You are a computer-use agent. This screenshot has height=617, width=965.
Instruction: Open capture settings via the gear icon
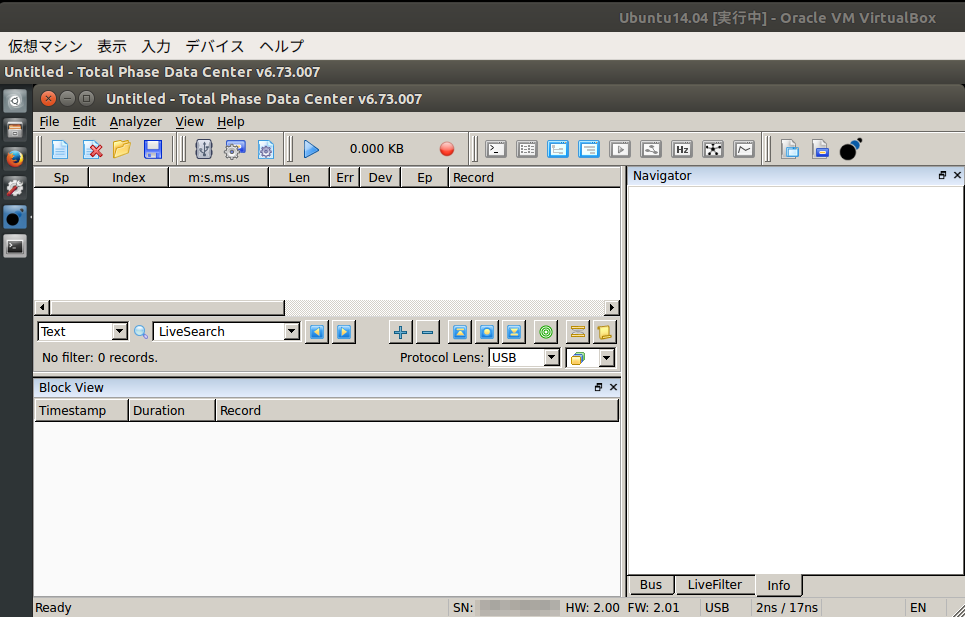[233, 148]
